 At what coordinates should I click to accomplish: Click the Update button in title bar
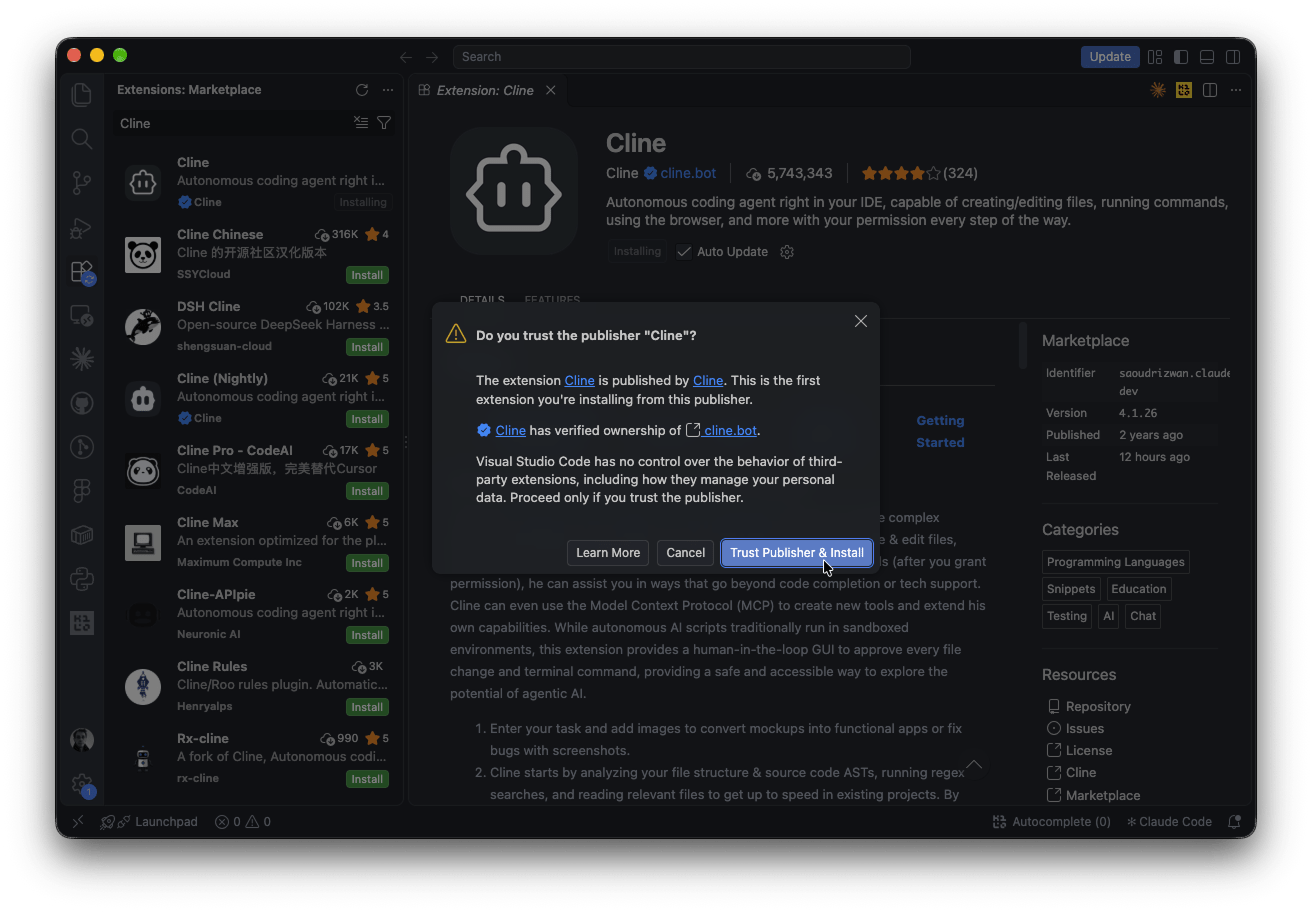(1110, 57)
